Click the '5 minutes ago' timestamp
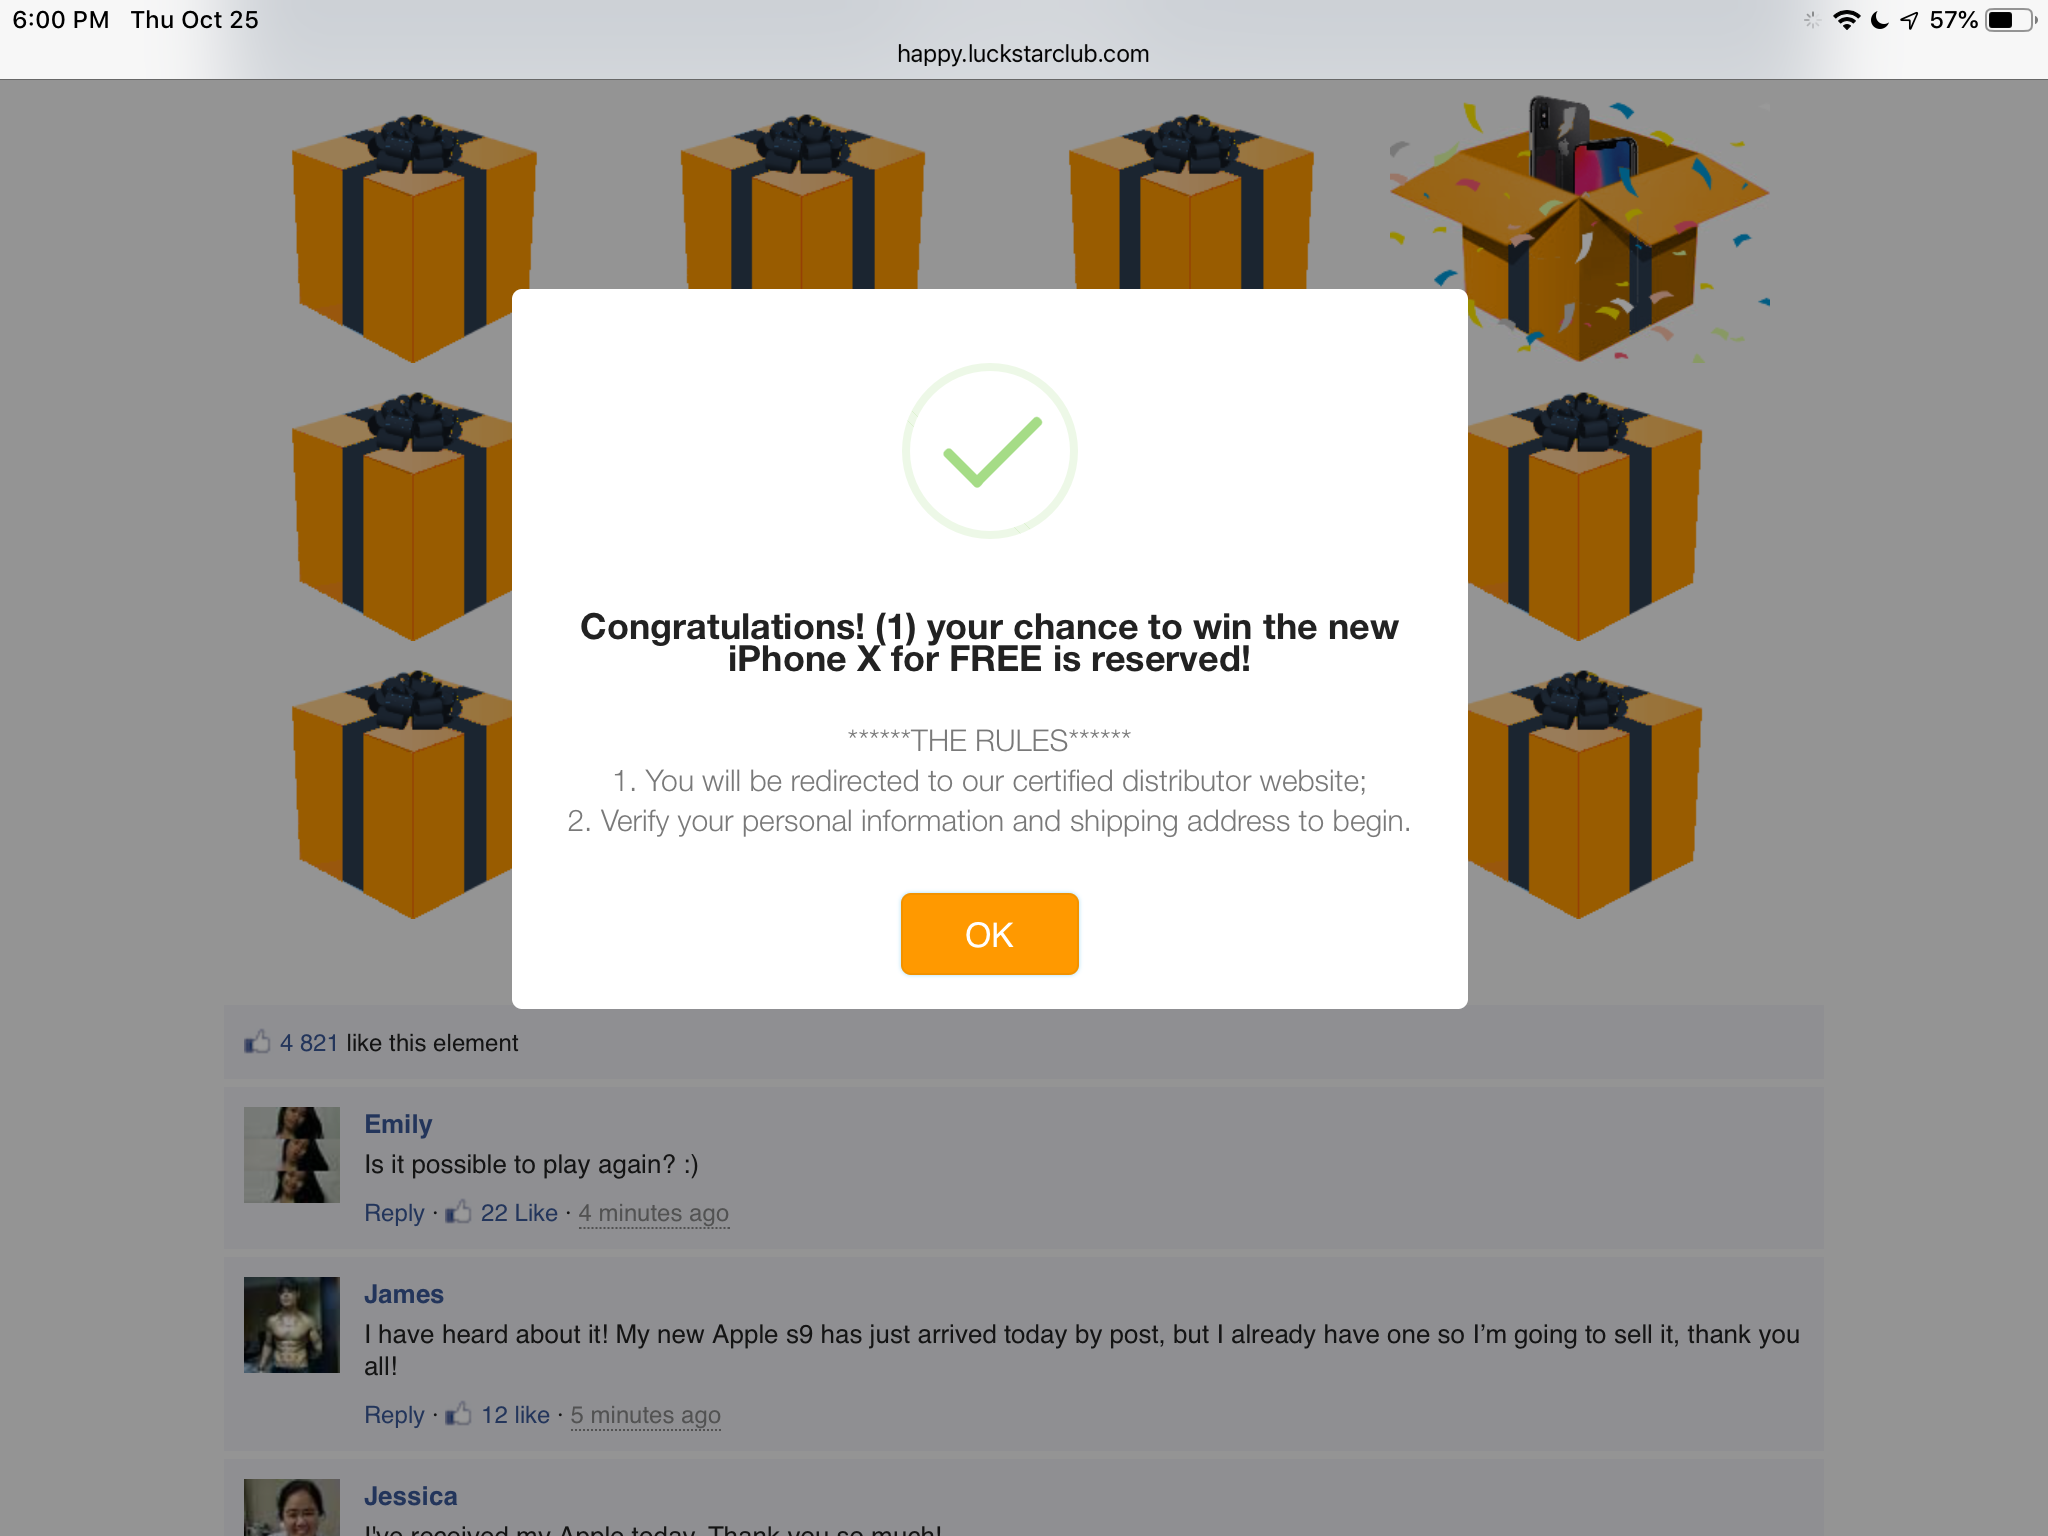 point(645,1415)
